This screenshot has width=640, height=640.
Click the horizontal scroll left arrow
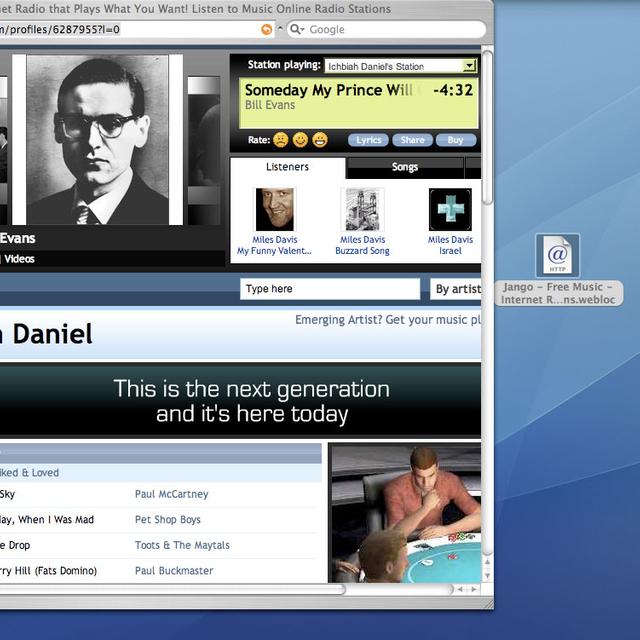460,589
